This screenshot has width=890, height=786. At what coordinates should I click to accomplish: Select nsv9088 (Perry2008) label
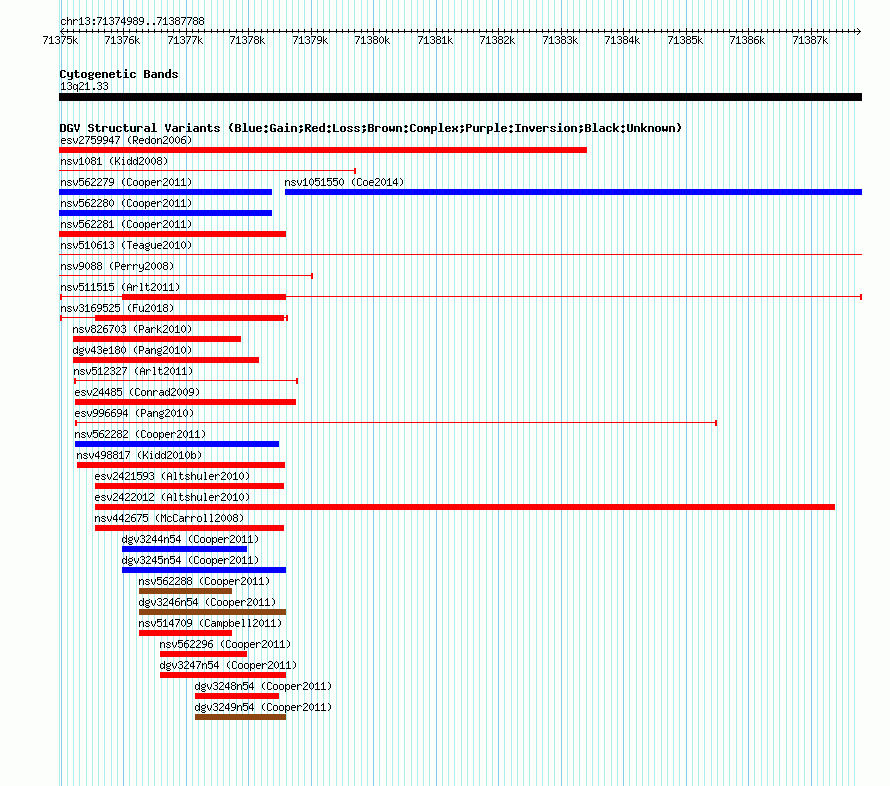coord(117,266)
